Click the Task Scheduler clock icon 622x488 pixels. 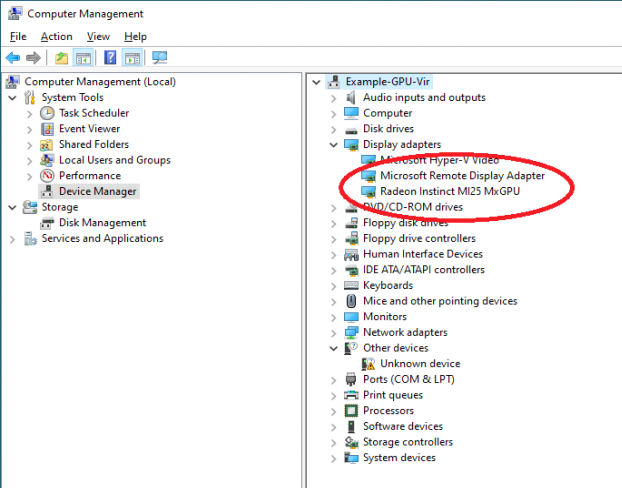coord(47,113)
